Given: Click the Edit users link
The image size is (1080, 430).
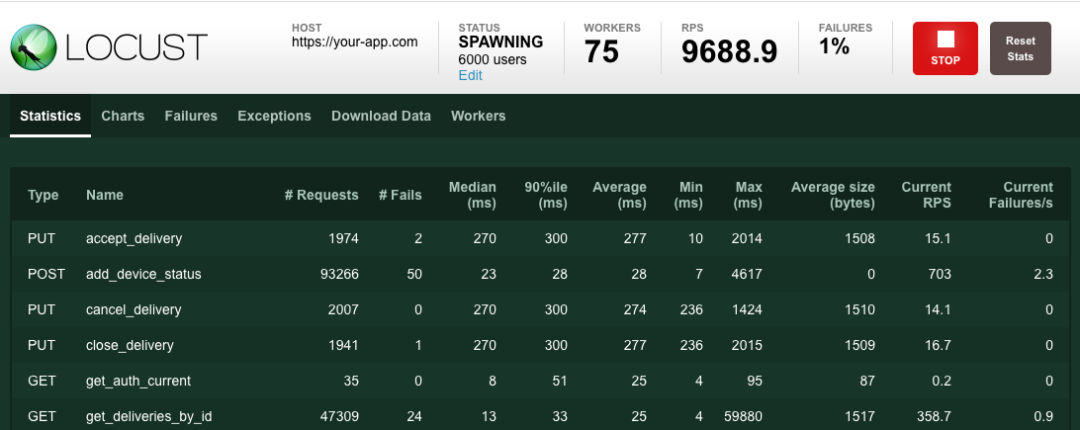Looking at the screenshot, I should tap(470, 76).
